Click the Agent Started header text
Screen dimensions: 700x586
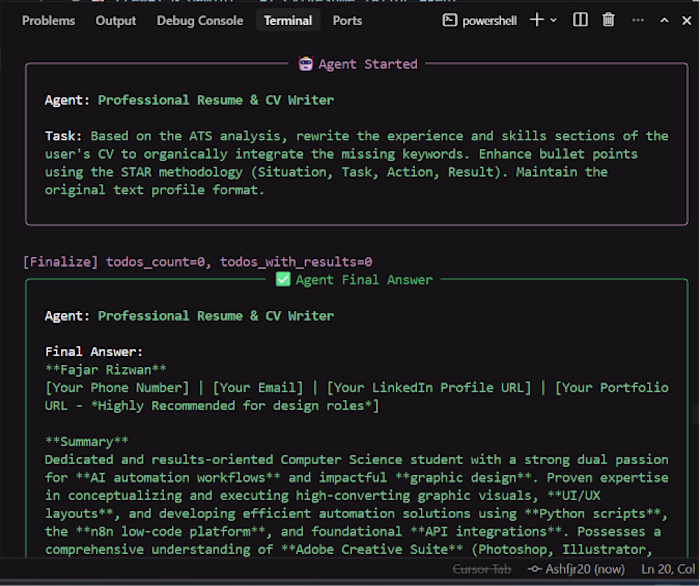pyautogui.click(x=368, y=64)
